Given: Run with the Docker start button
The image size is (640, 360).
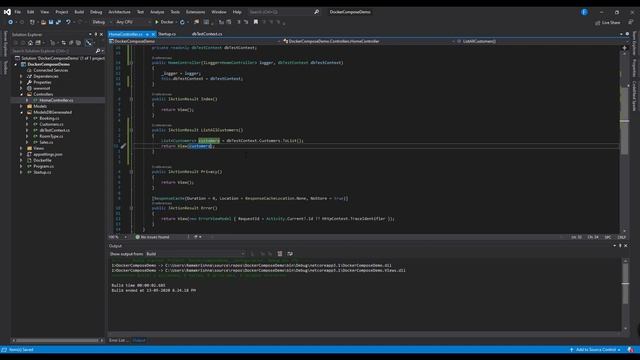Looking at the screenshot, I should (164, 22).
